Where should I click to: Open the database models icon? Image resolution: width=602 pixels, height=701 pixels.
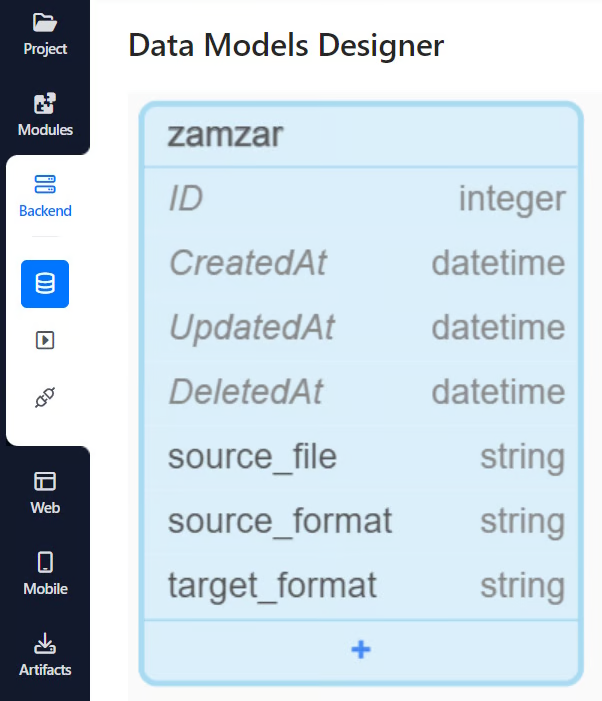45,284
